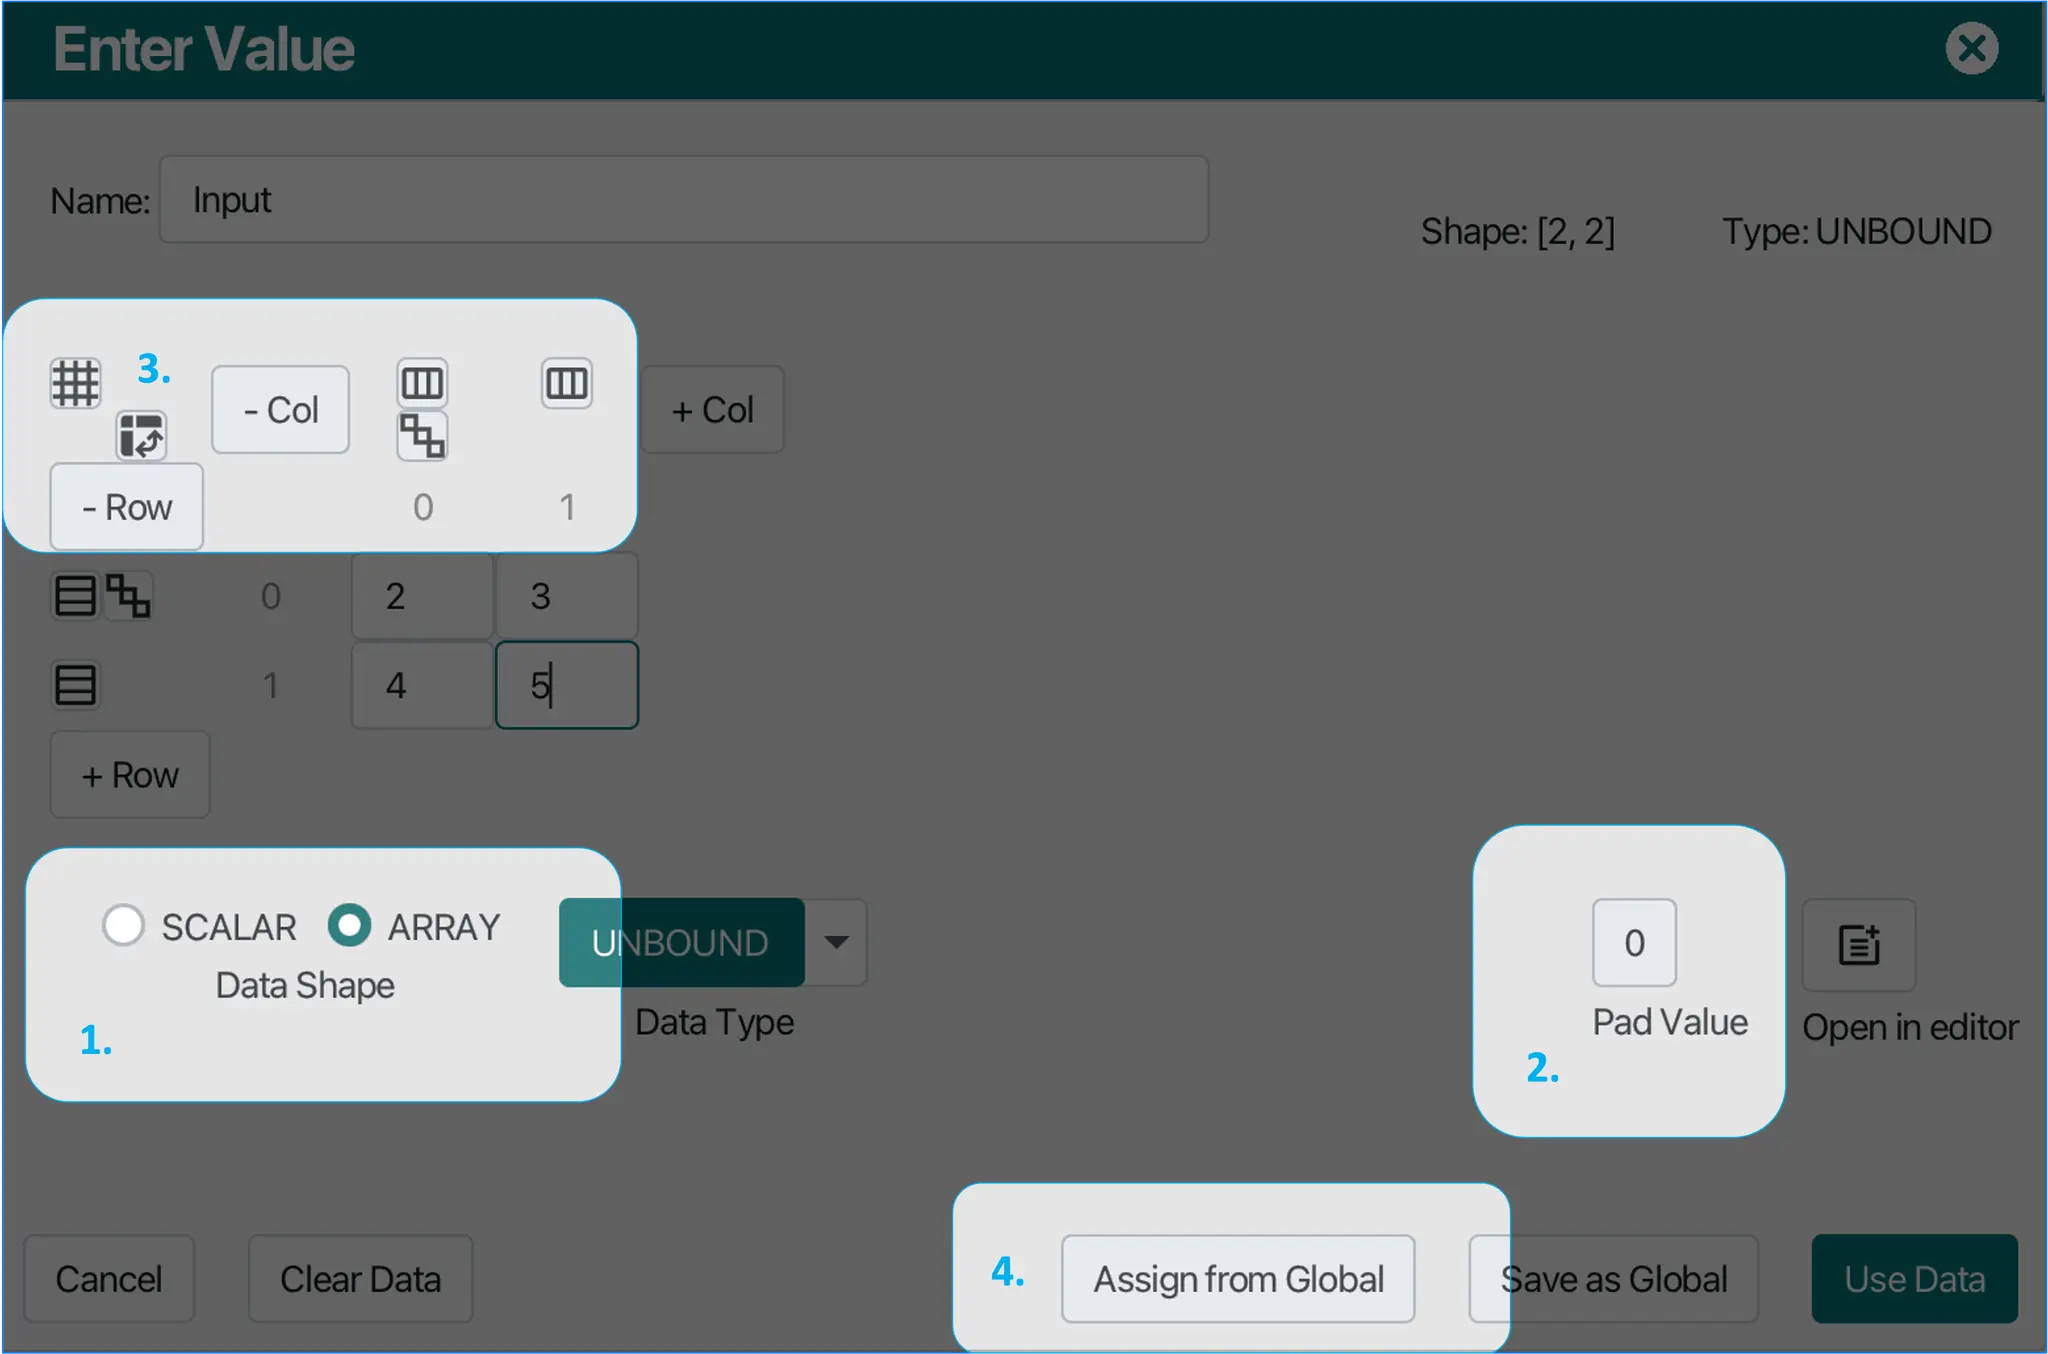Add a row with + Row
Image resolution: width=2048 pixels, height=1354 pixels.
[130, 774]
